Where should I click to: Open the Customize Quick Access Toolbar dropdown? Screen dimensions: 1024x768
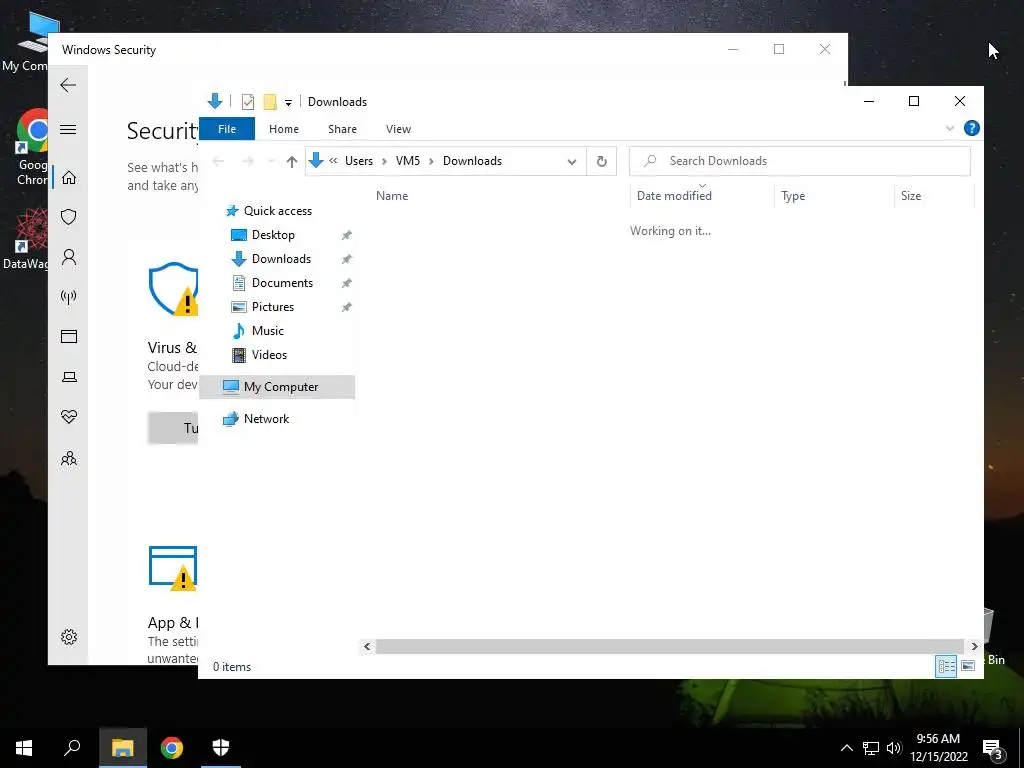[x=288, y=103]
